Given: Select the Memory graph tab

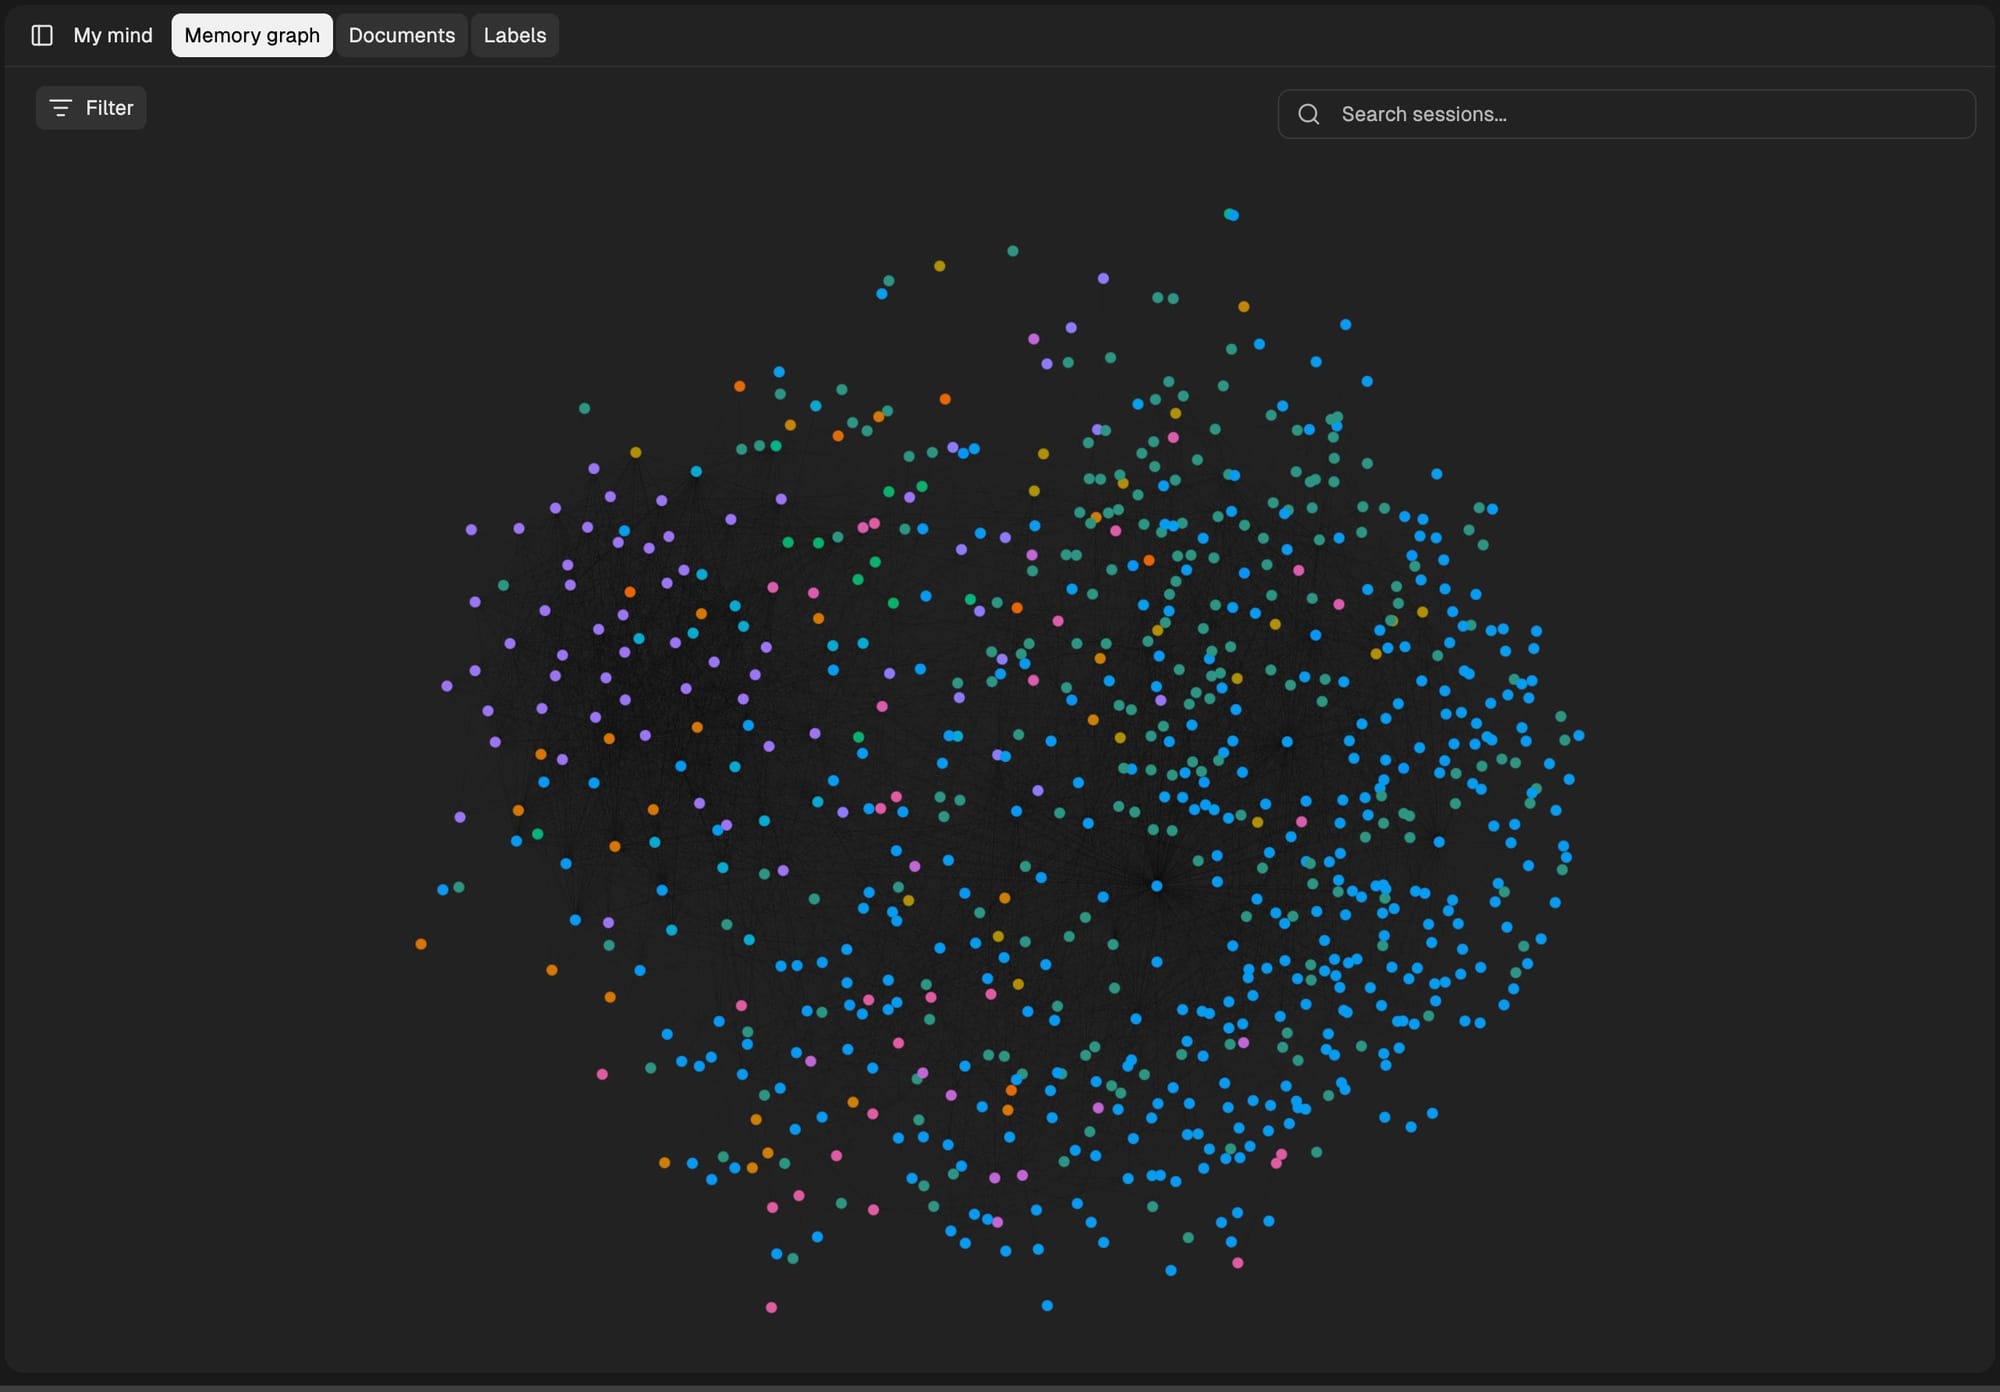Looking at the screenshot, I should pos(252,35).
